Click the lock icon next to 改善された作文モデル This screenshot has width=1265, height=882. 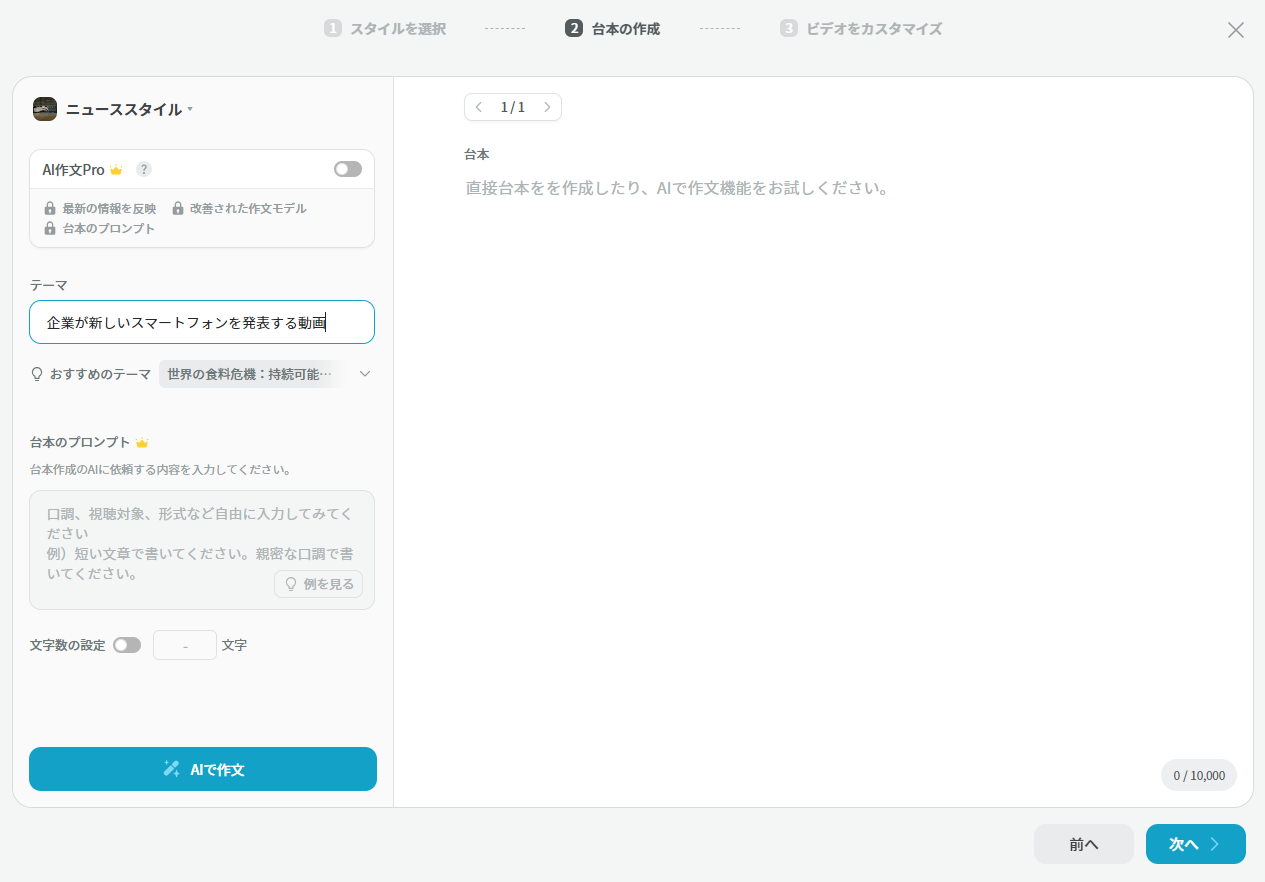tap(178, 209)
